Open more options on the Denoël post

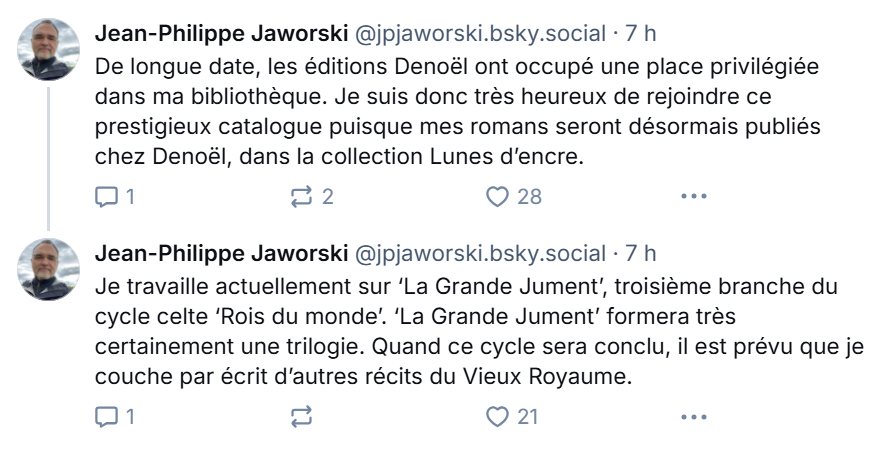point(693,197)
